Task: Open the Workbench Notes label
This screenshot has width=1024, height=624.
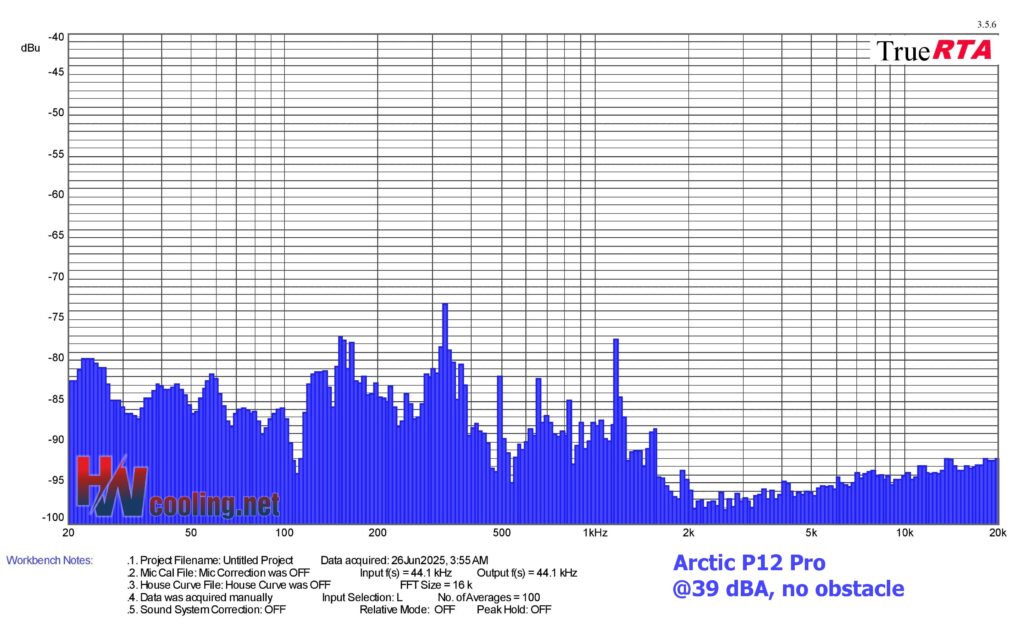Action: (x=49, y=560)
